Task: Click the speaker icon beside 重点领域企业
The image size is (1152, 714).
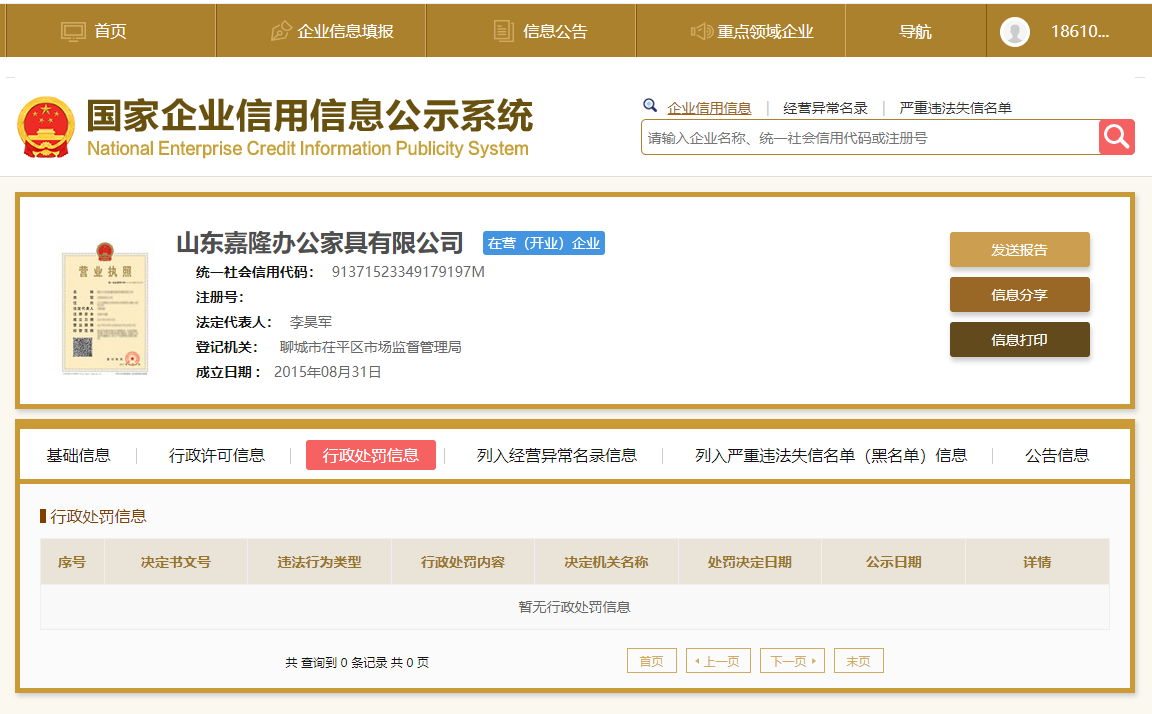Action: [x=702, y=31]
